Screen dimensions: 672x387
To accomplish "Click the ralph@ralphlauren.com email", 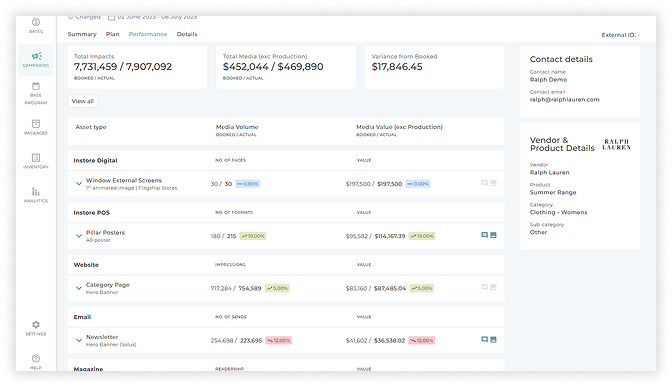I will point(564,99).
